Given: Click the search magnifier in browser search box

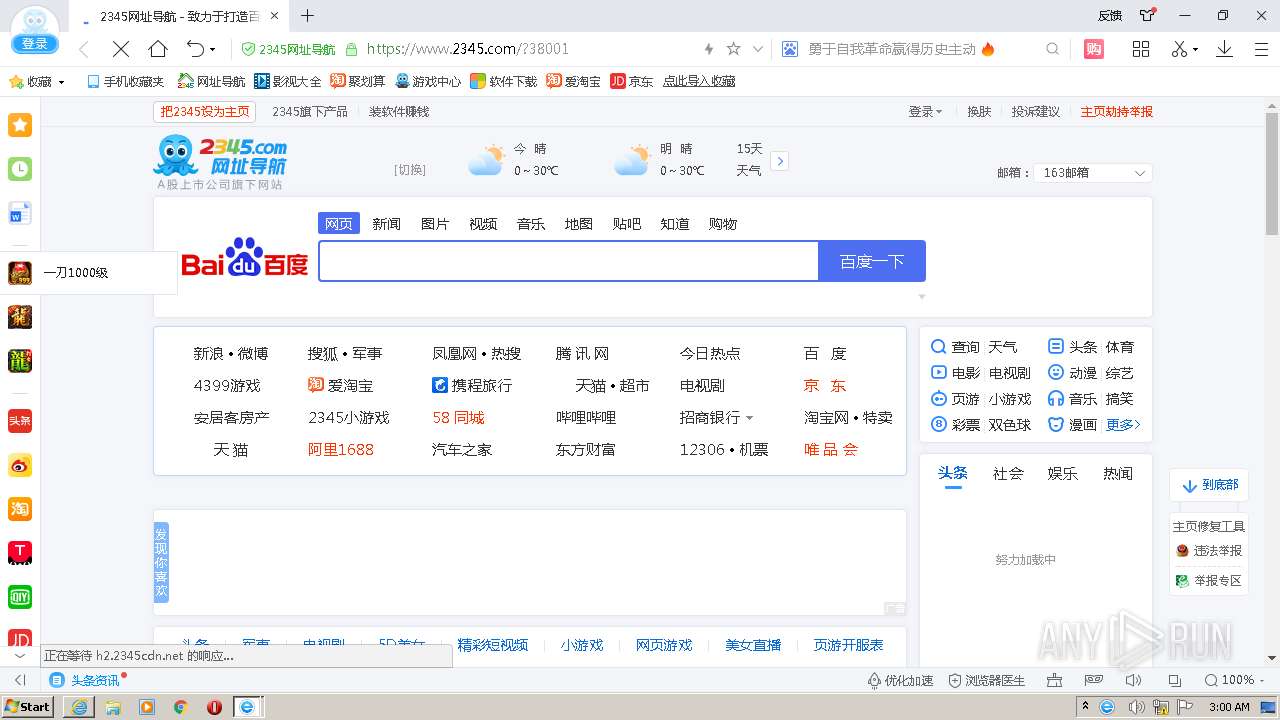Looking at the screenshot, I should click(x=1052, y=49).
